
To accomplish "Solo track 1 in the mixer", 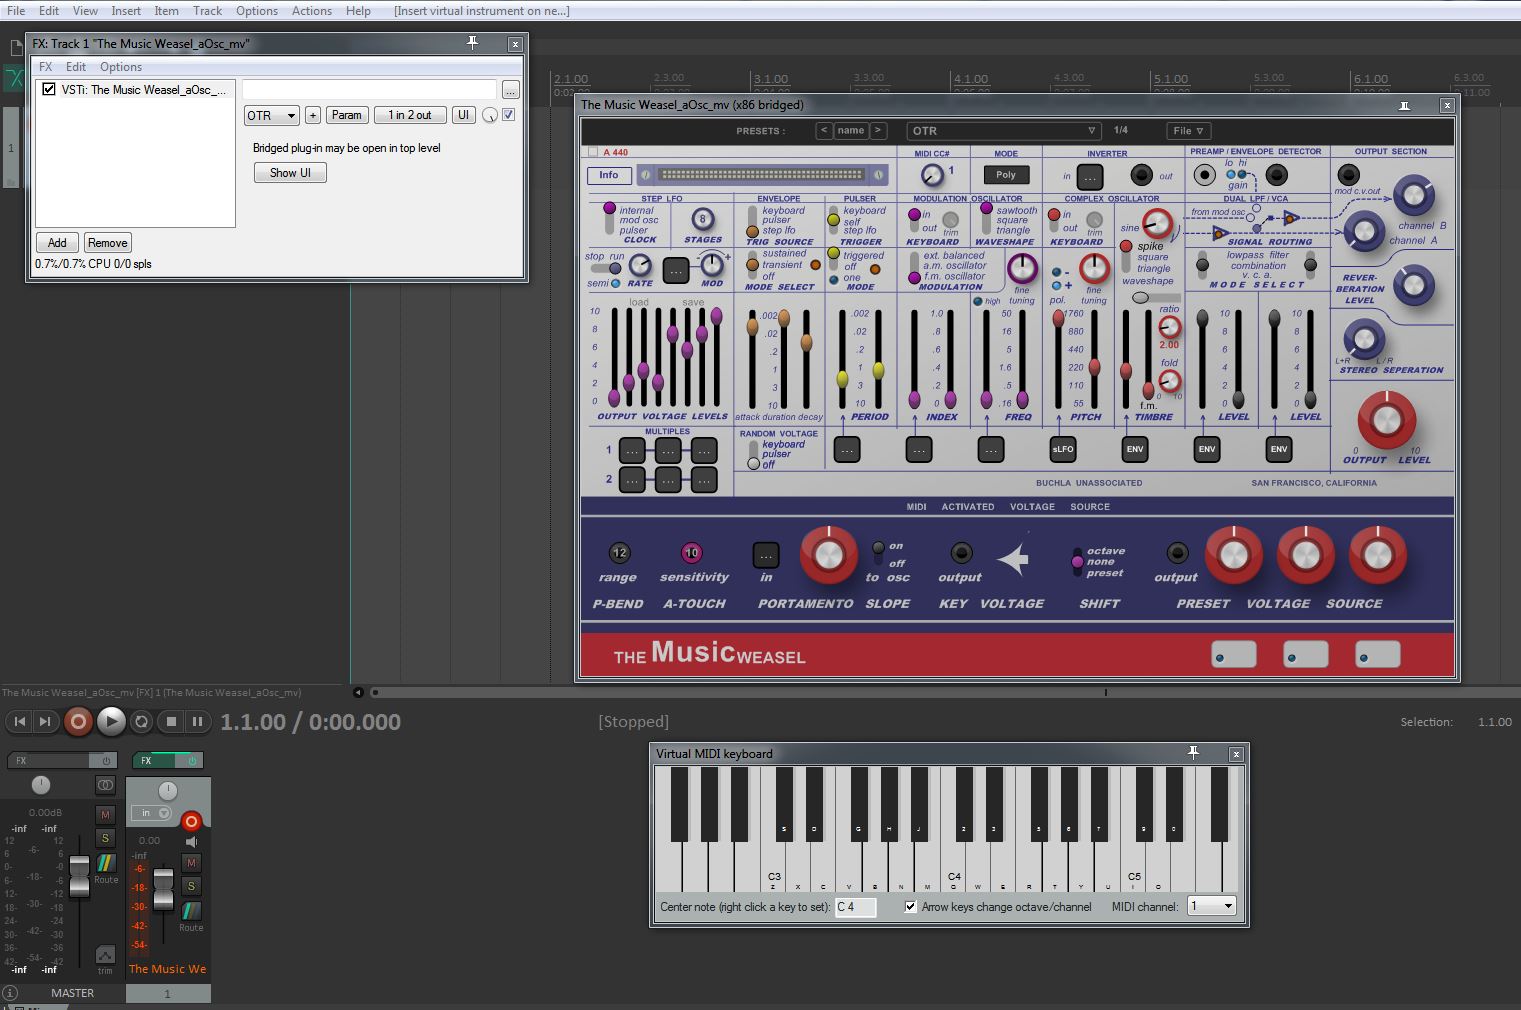I will 191,886.
